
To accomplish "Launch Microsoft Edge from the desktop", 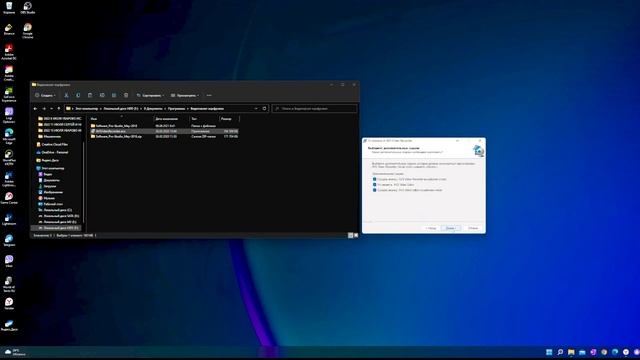I will (x=9, y=136).
